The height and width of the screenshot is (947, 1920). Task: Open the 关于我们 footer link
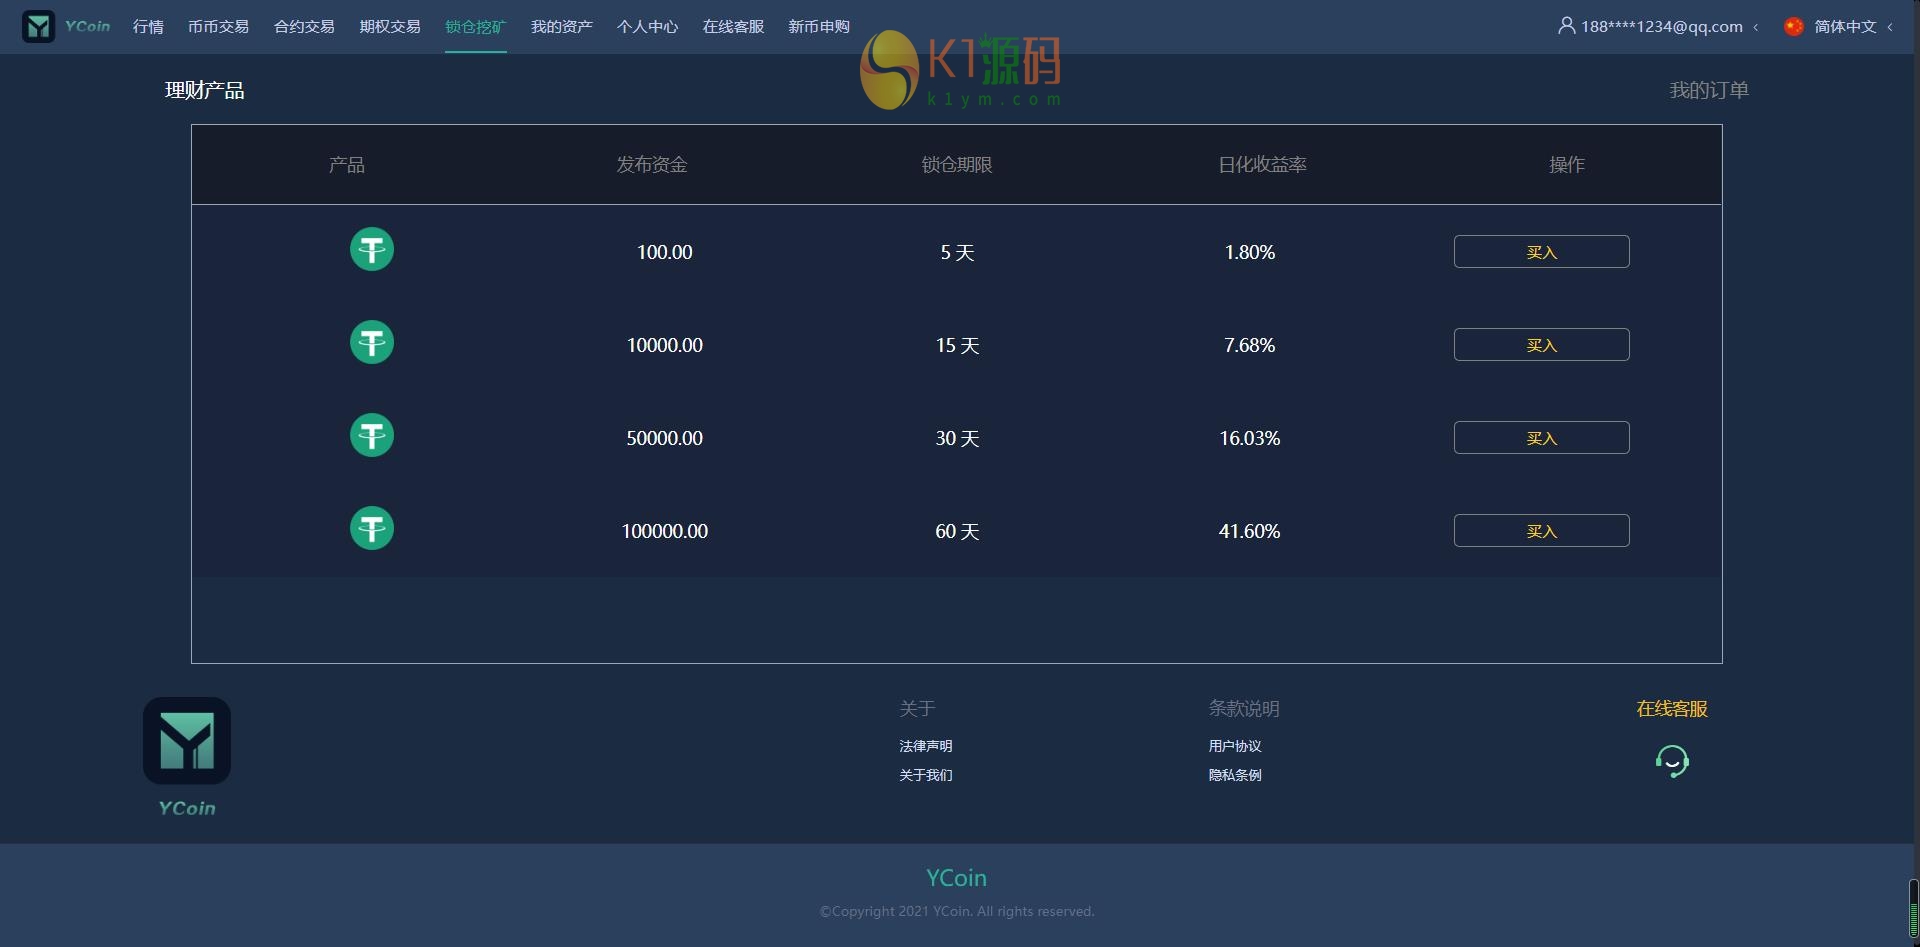(926, 775)
